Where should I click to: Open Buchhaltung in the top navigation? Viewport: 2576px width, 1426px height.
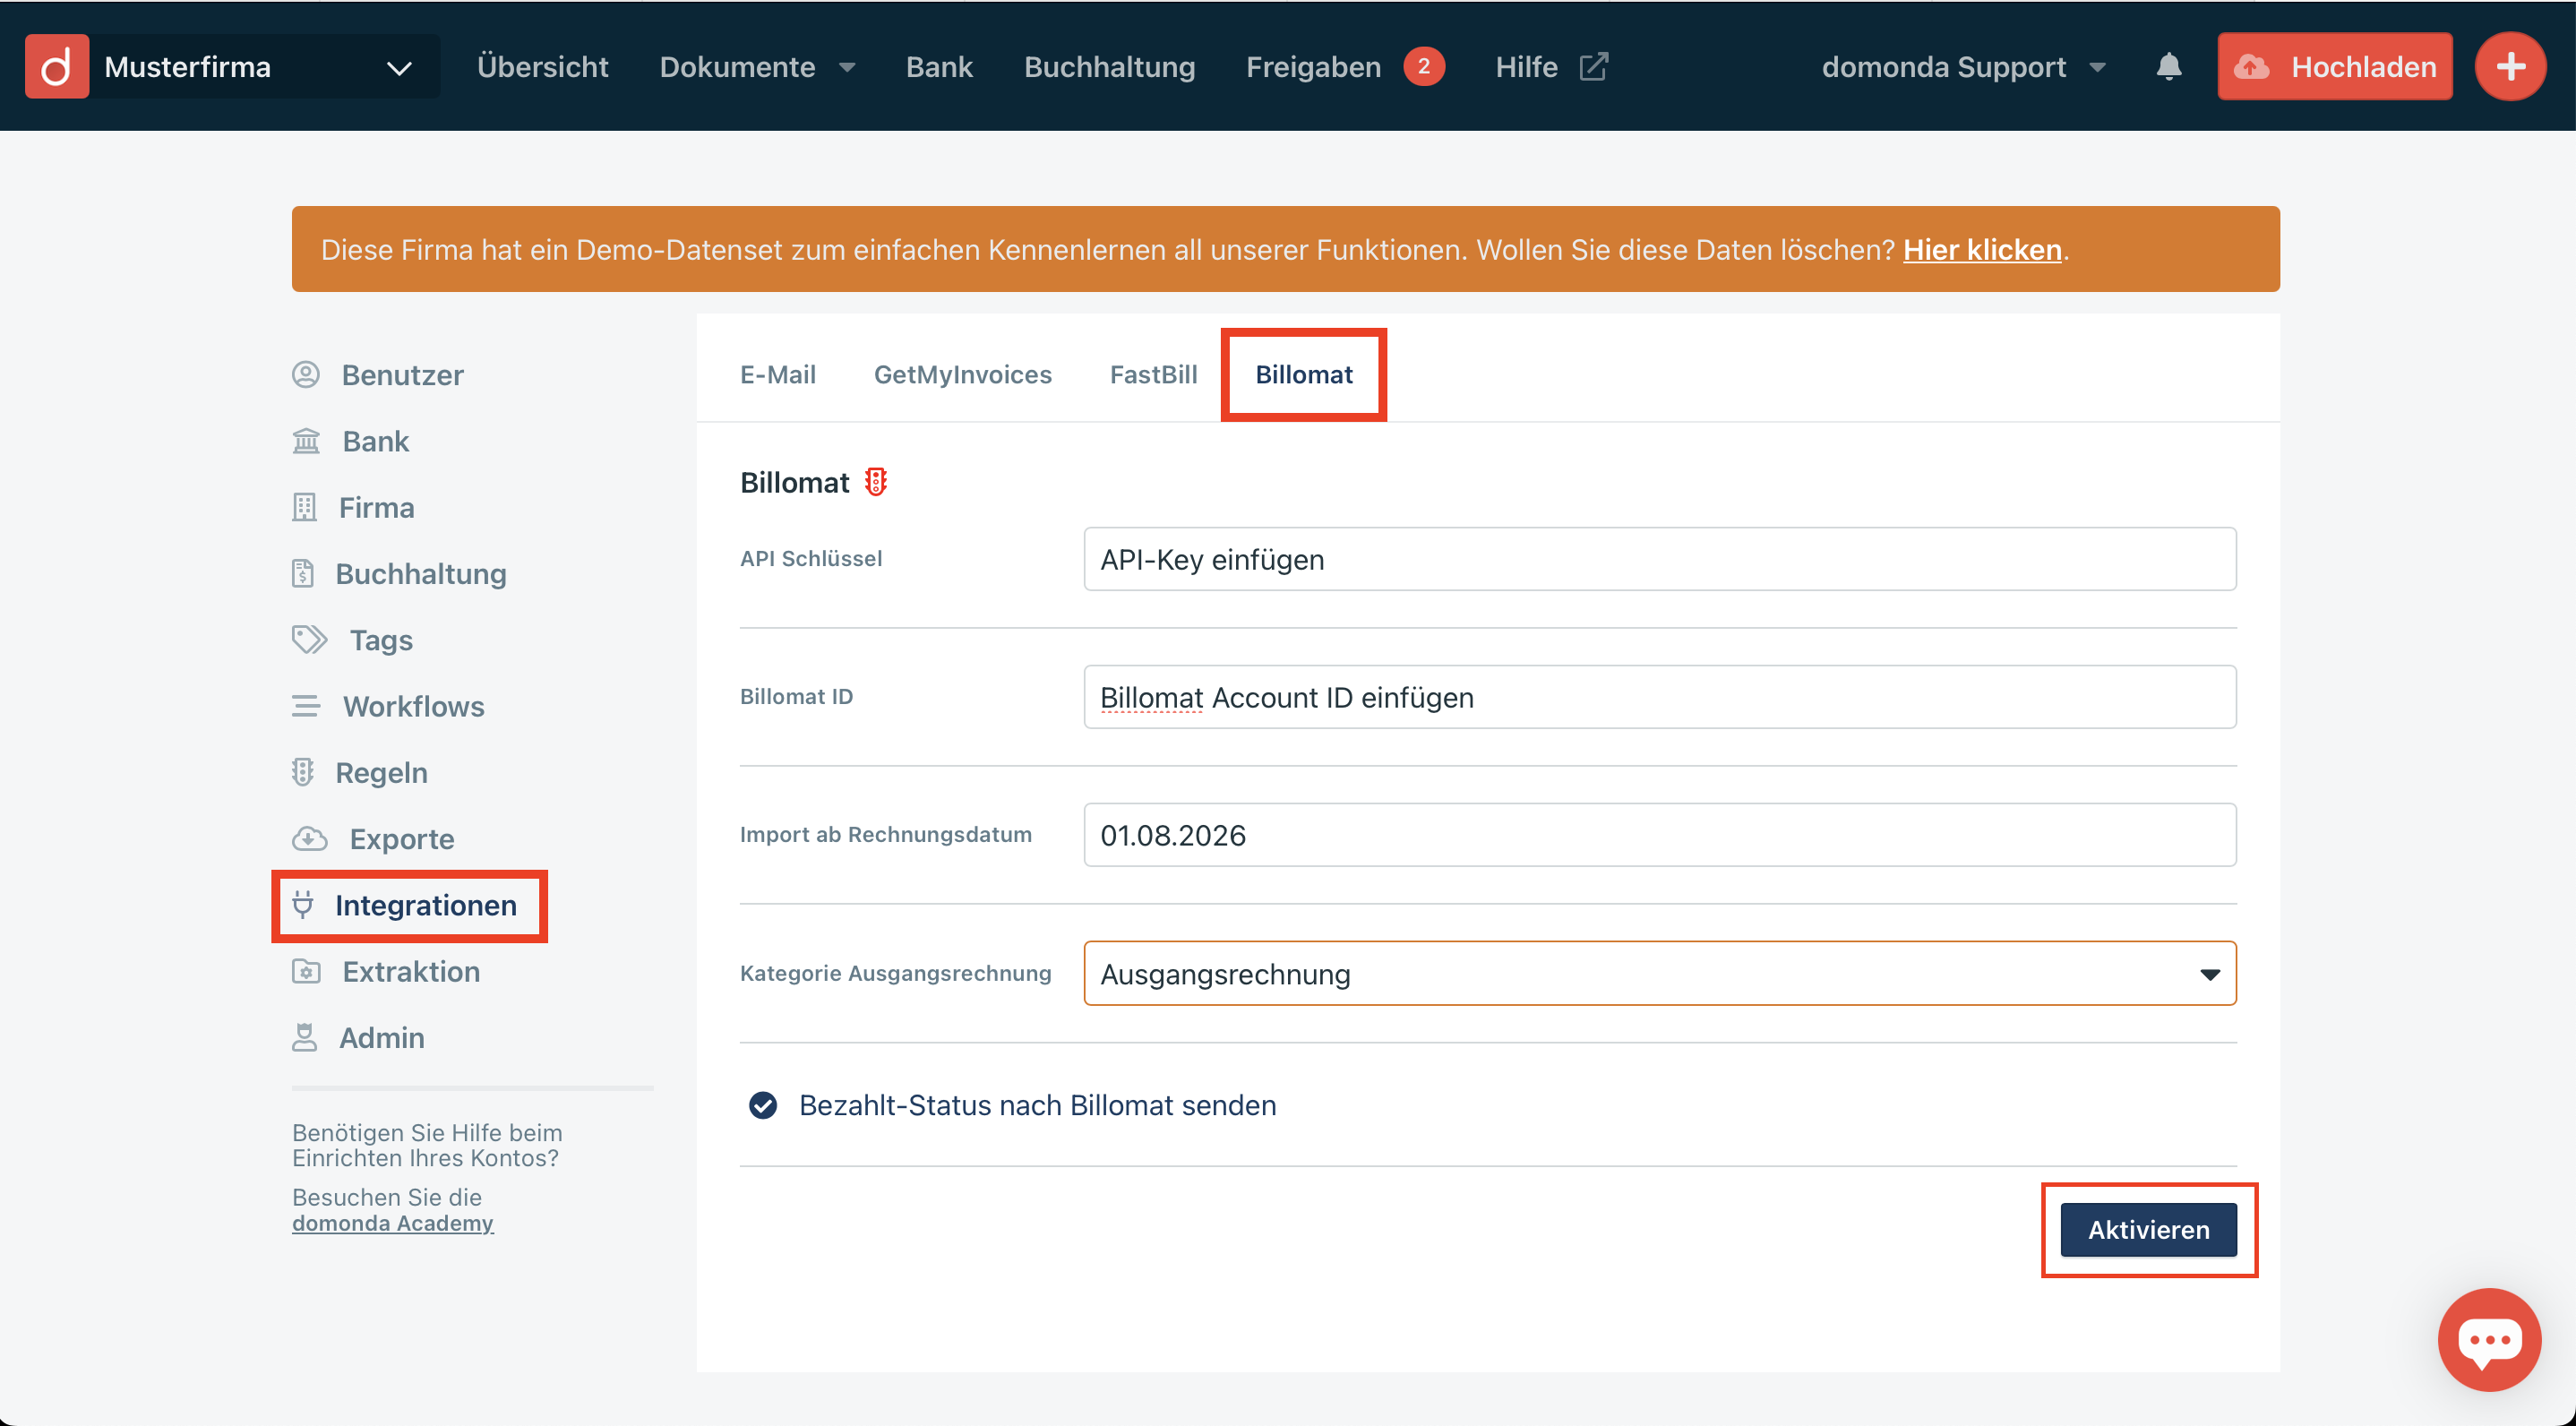1109,66
